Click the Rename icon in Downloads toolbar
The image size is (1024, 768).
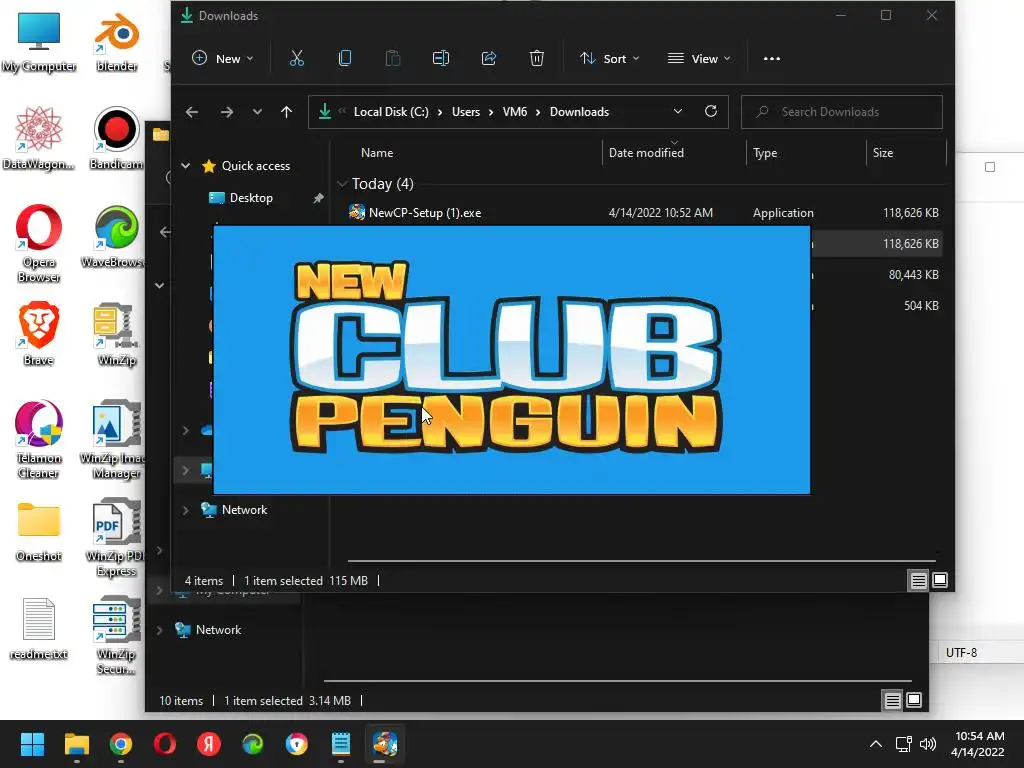441,59
